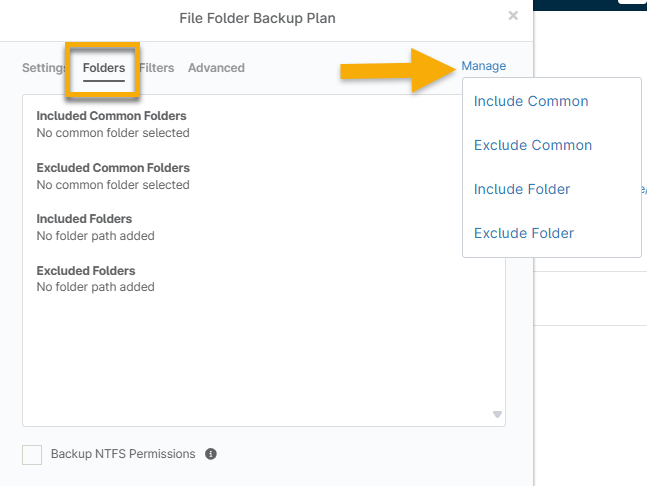Go to the Advanced tab
This screenshot has height=486, width=647.
216,68
